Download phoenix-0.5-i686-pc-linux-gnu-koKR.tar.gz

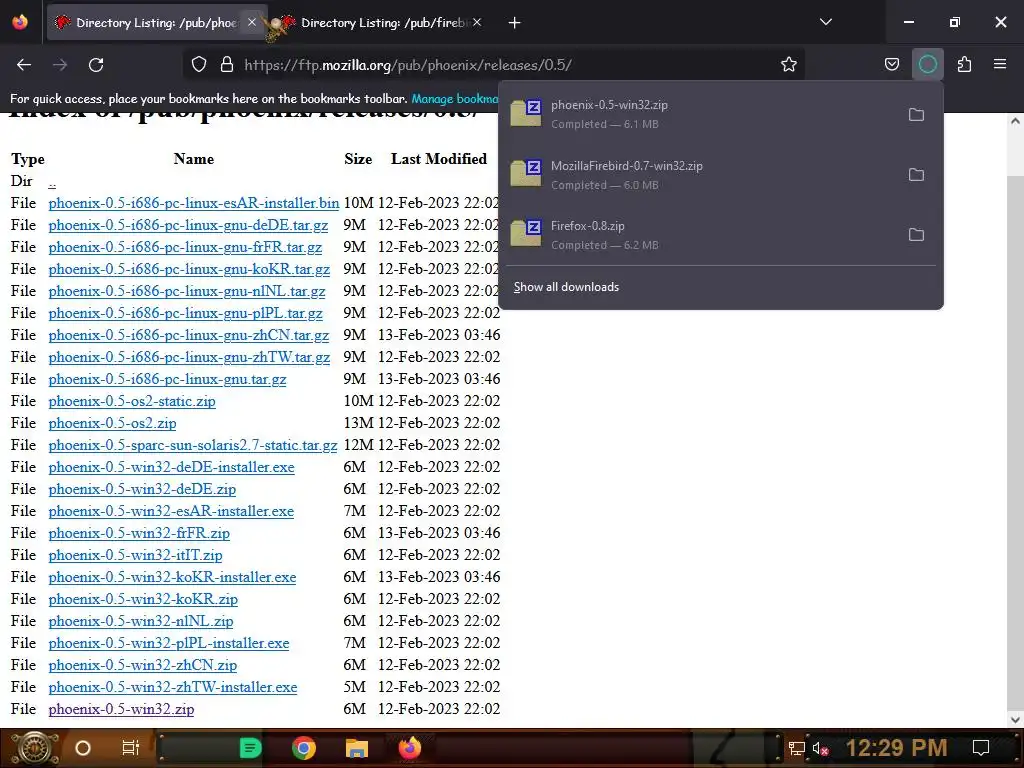(x=189, y=269)
